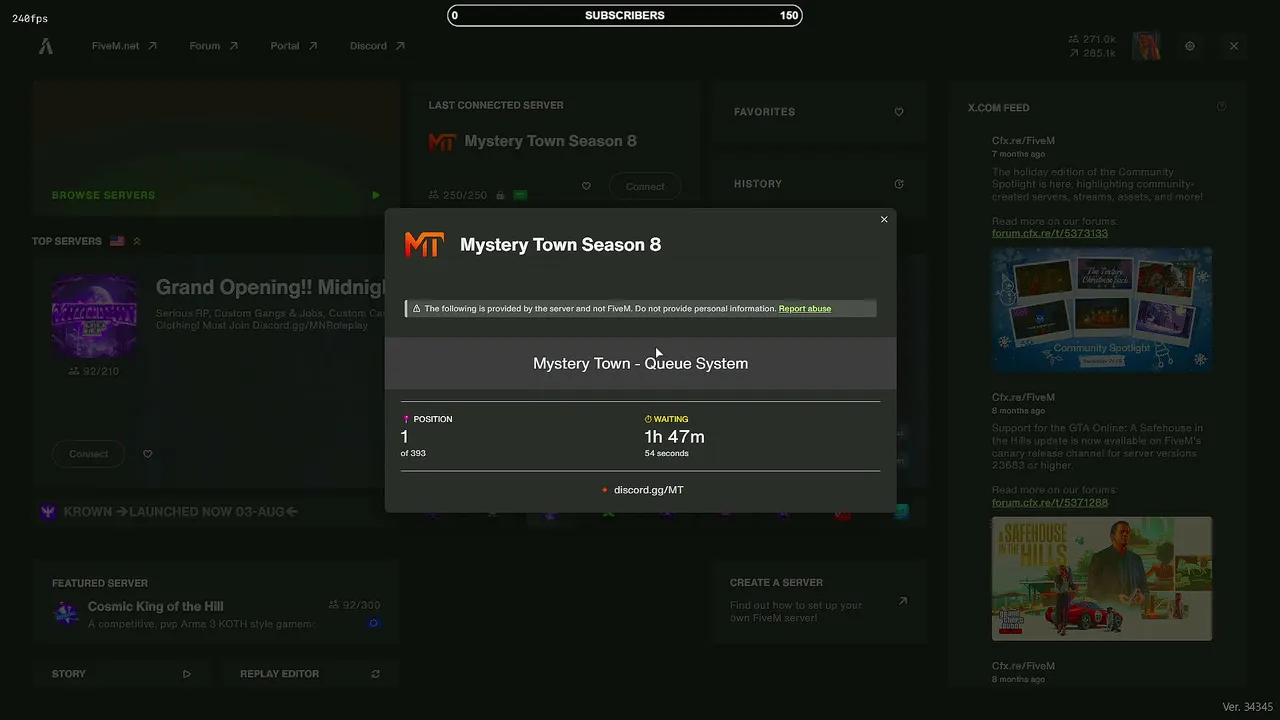Open the FiveM.net link in the top navigation

tap(124, 46)
